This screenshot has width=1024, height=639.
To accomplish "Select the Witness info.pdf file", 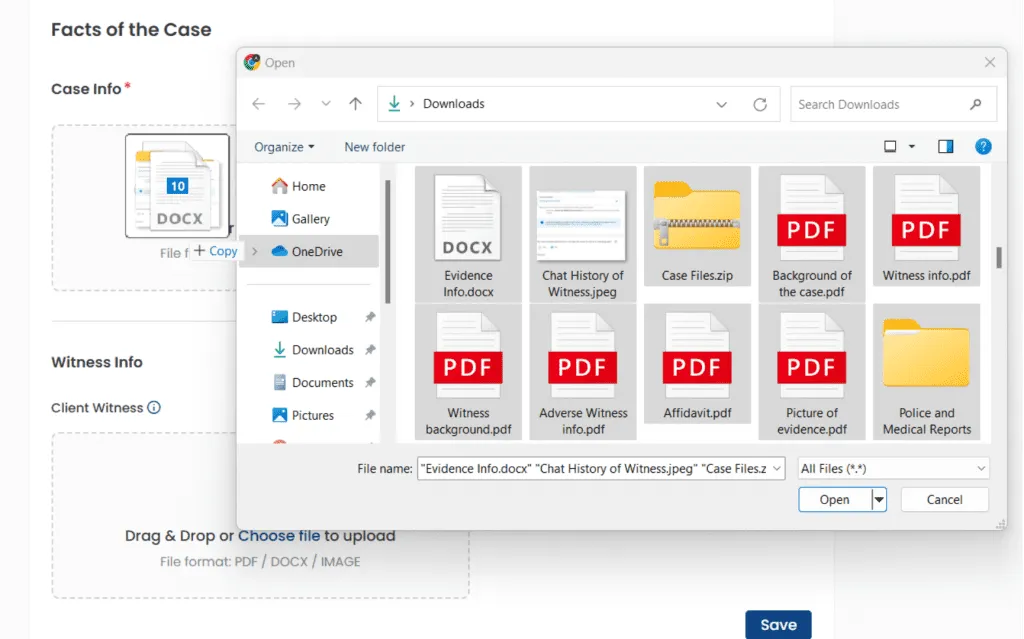I will click(926, 226).
